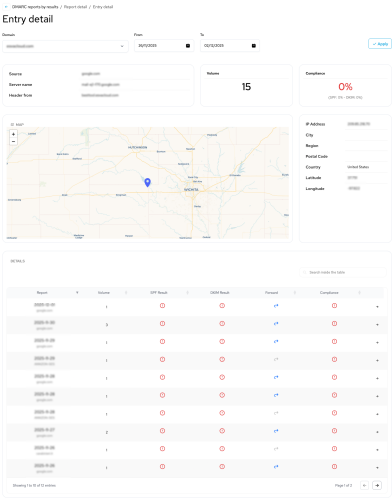The width and height of the screenshot is (392, 500).
Task: Click the back arrow in breadcrumb
Action: [6, 7]
